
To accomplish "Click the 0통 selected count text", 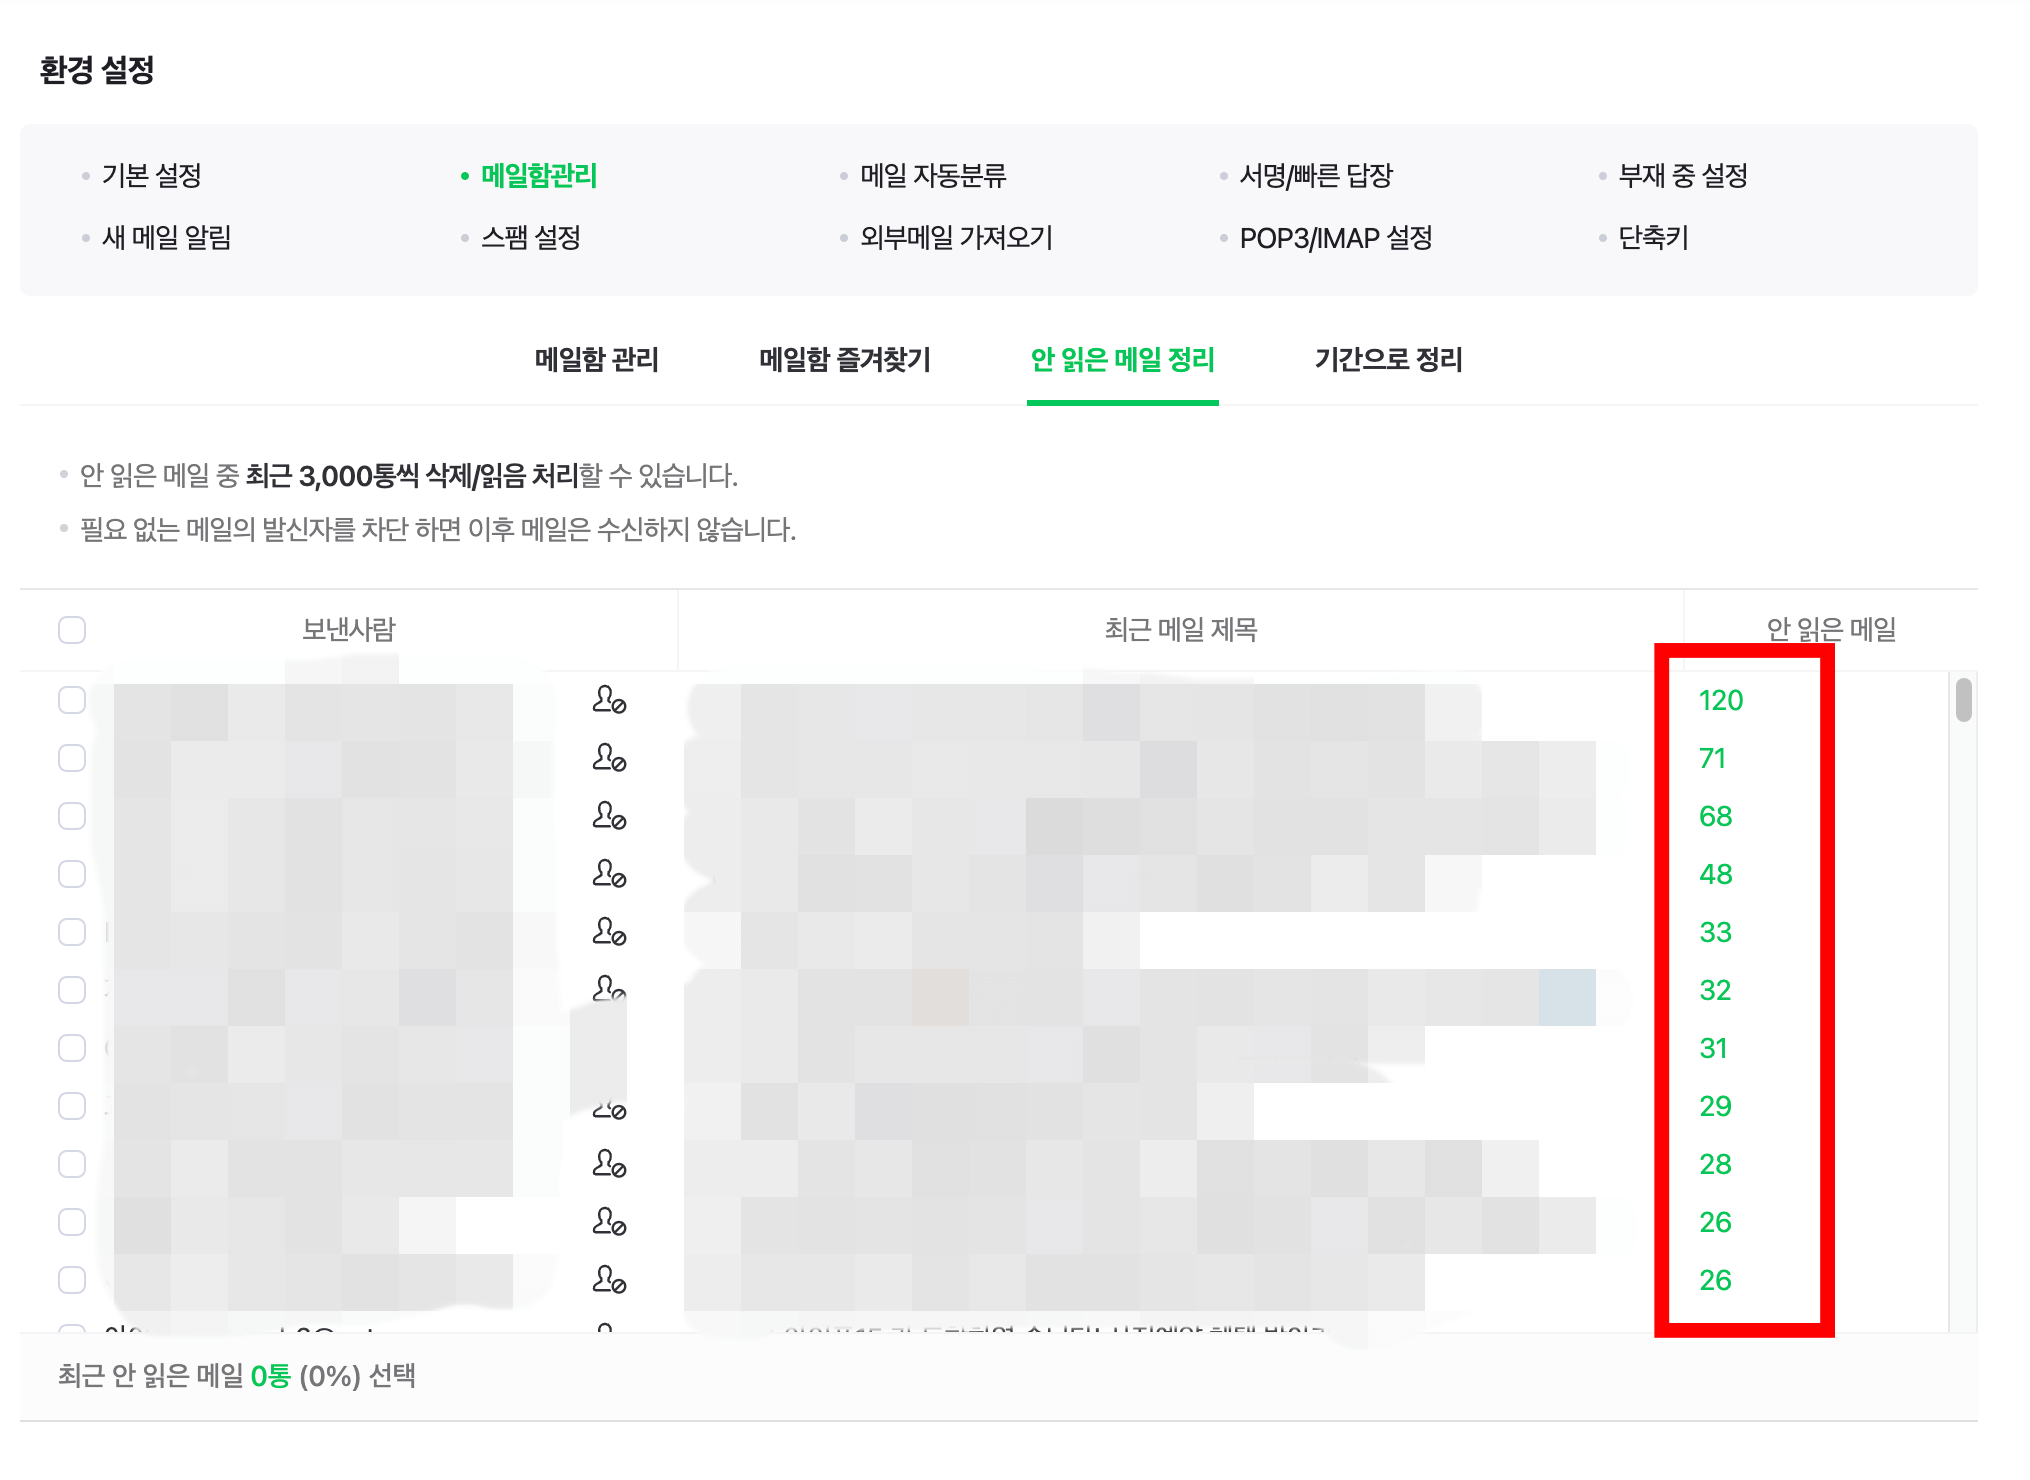I will [x=270, y=1376].
